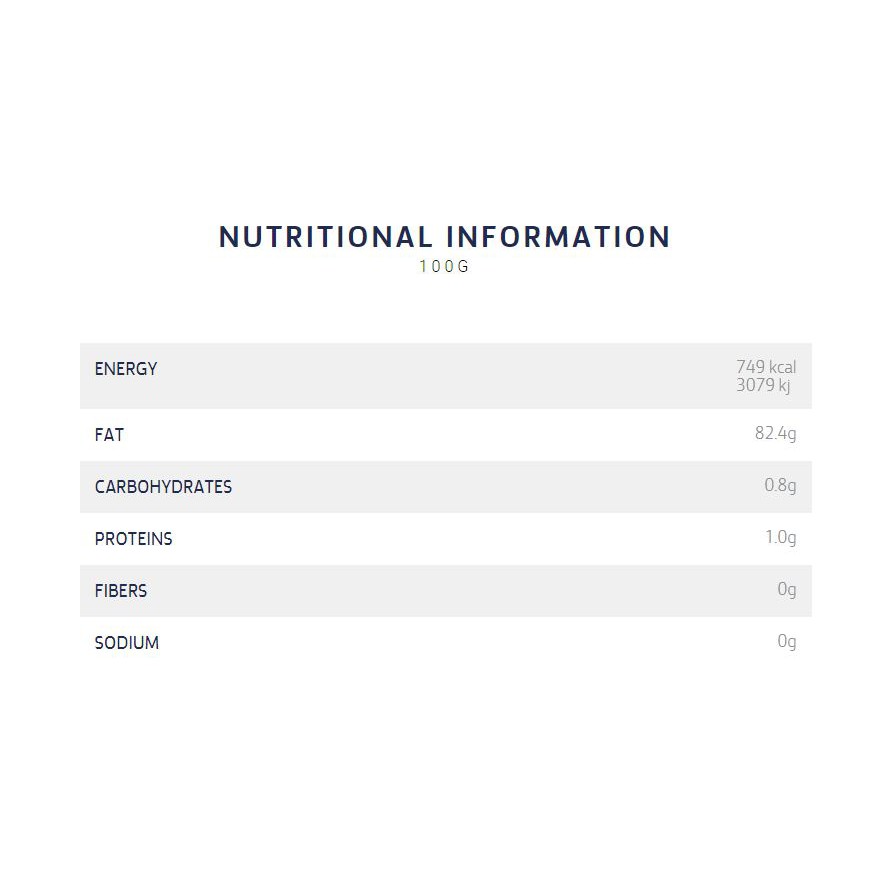Image resolution: width=884 pixels, height=884 pixels.
Task: Select the ENERGY row label
Action: click(x=126, y=369)
